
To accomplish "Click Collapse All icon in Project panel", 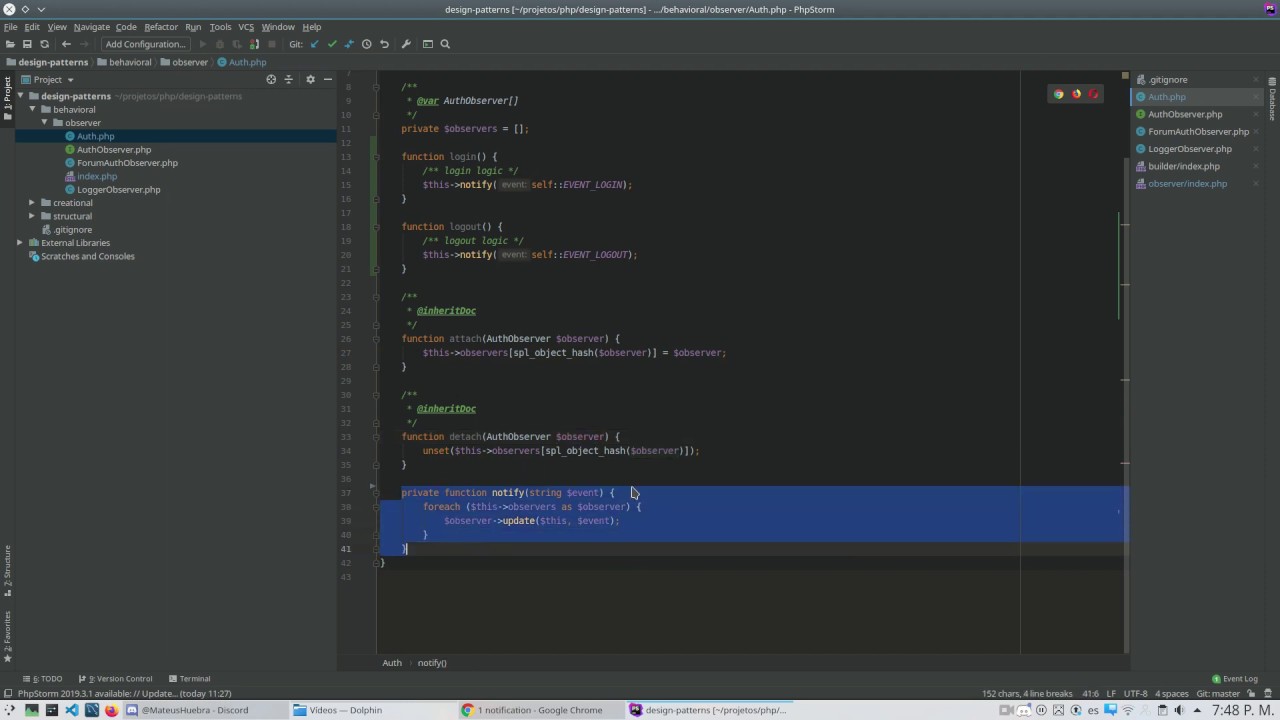I will click(x=289, y=79).
